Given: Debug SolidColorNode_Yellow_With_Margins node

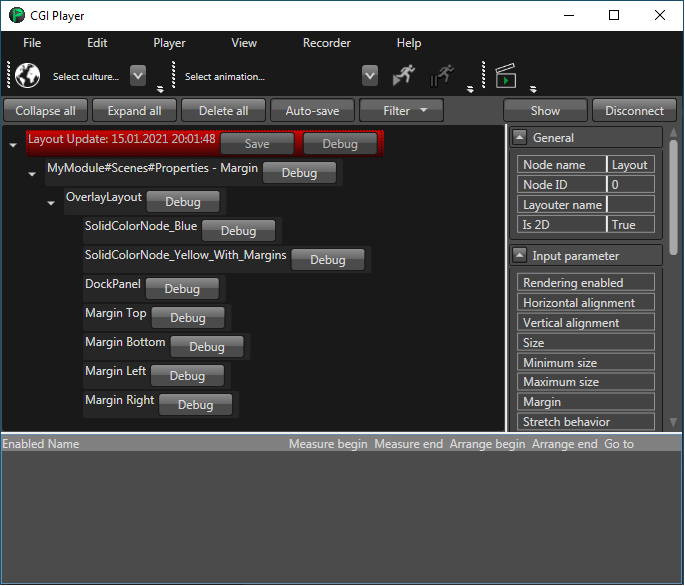Looking at the screenshot, I should click(x=328, y=260).
